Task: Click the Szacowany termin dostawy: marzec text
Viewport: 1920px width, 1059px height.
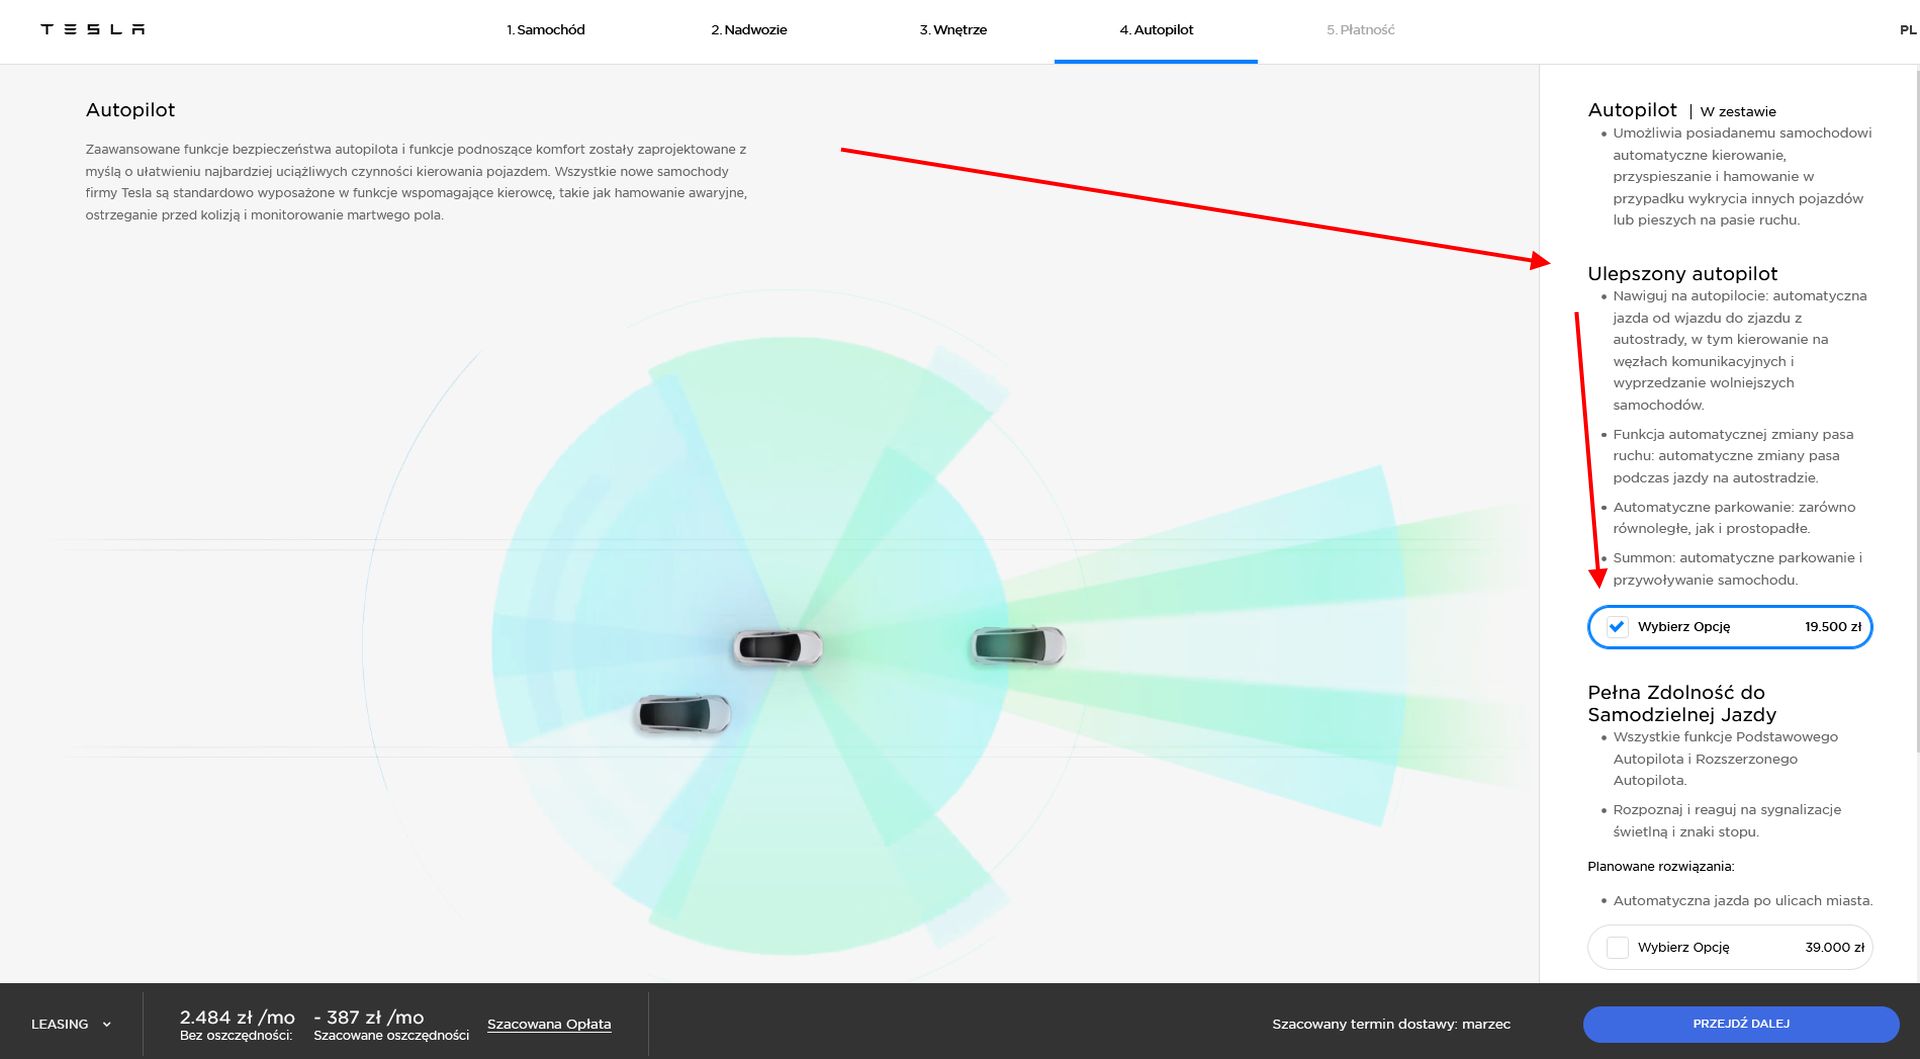Action: click(x=1391, y=1024)
